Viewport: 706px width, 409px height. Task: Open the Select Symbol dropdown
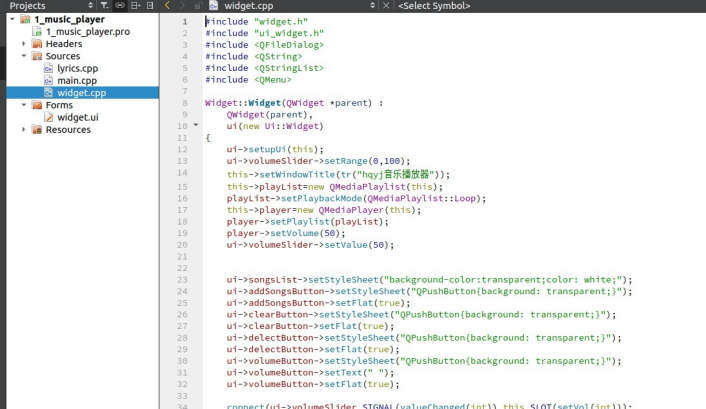pos(434,5)
